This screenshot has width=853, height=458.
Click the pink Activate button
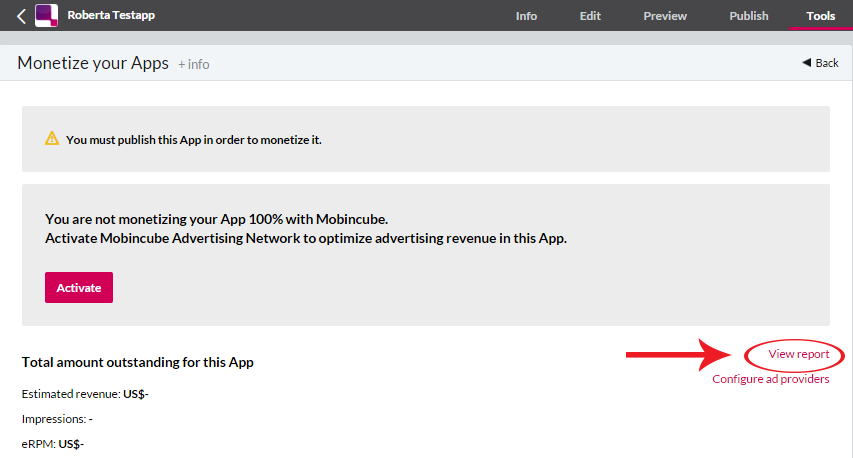(x=79, y=287)
